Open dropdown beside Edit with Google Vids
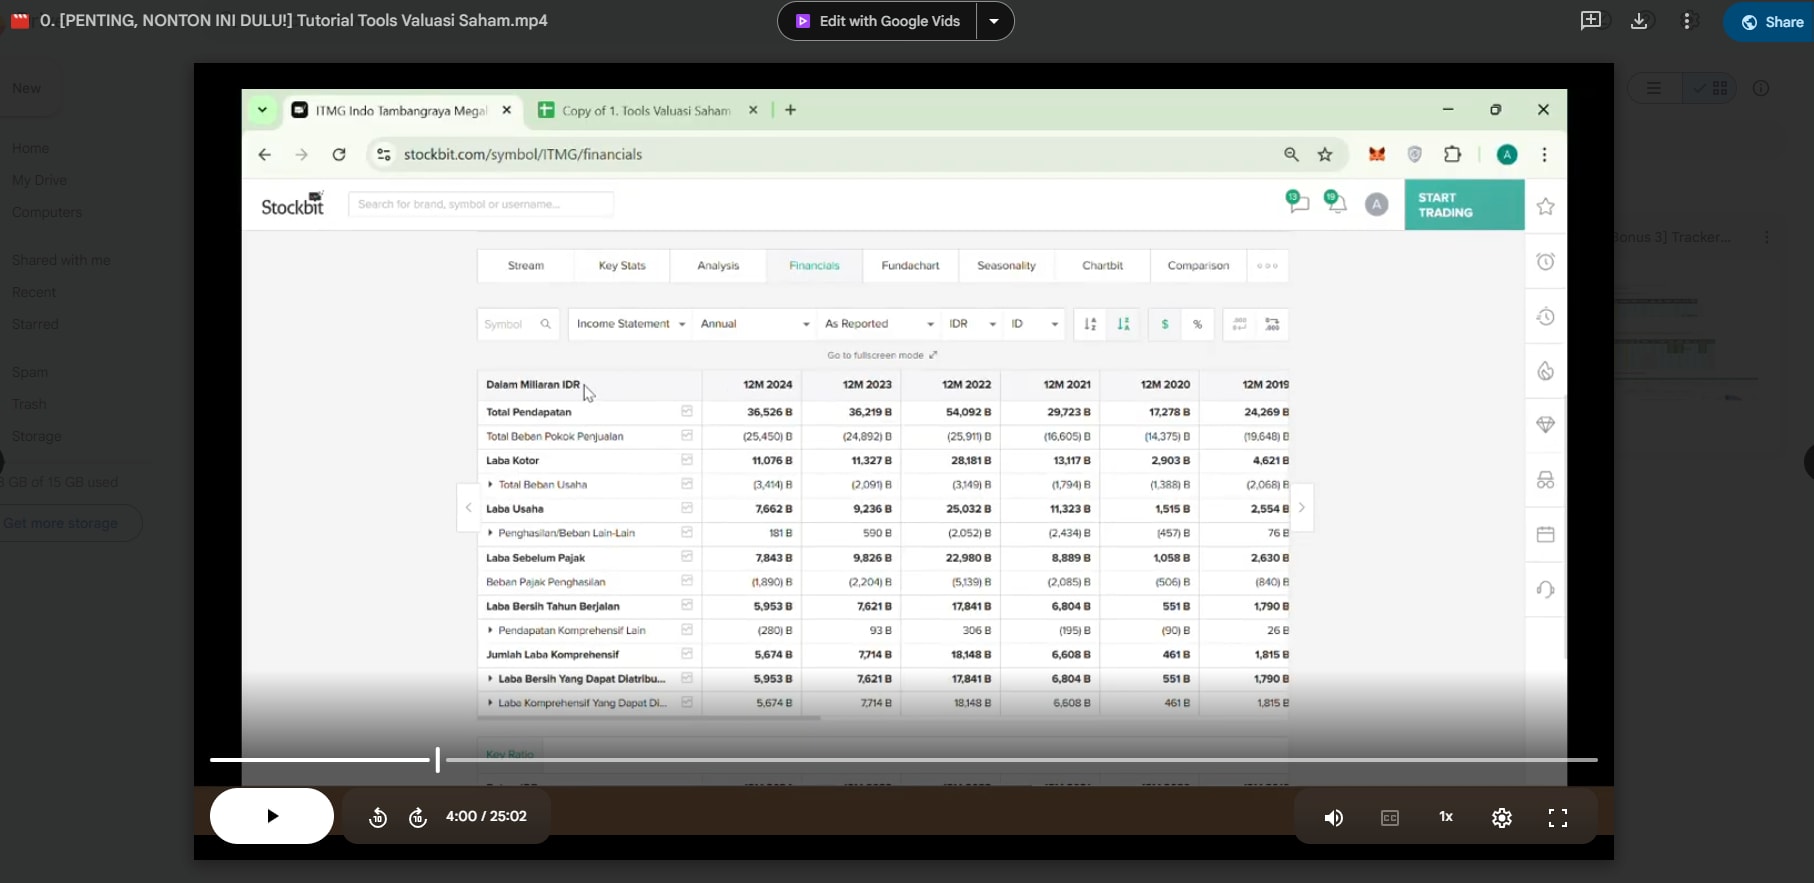 [x=994, y=21]
